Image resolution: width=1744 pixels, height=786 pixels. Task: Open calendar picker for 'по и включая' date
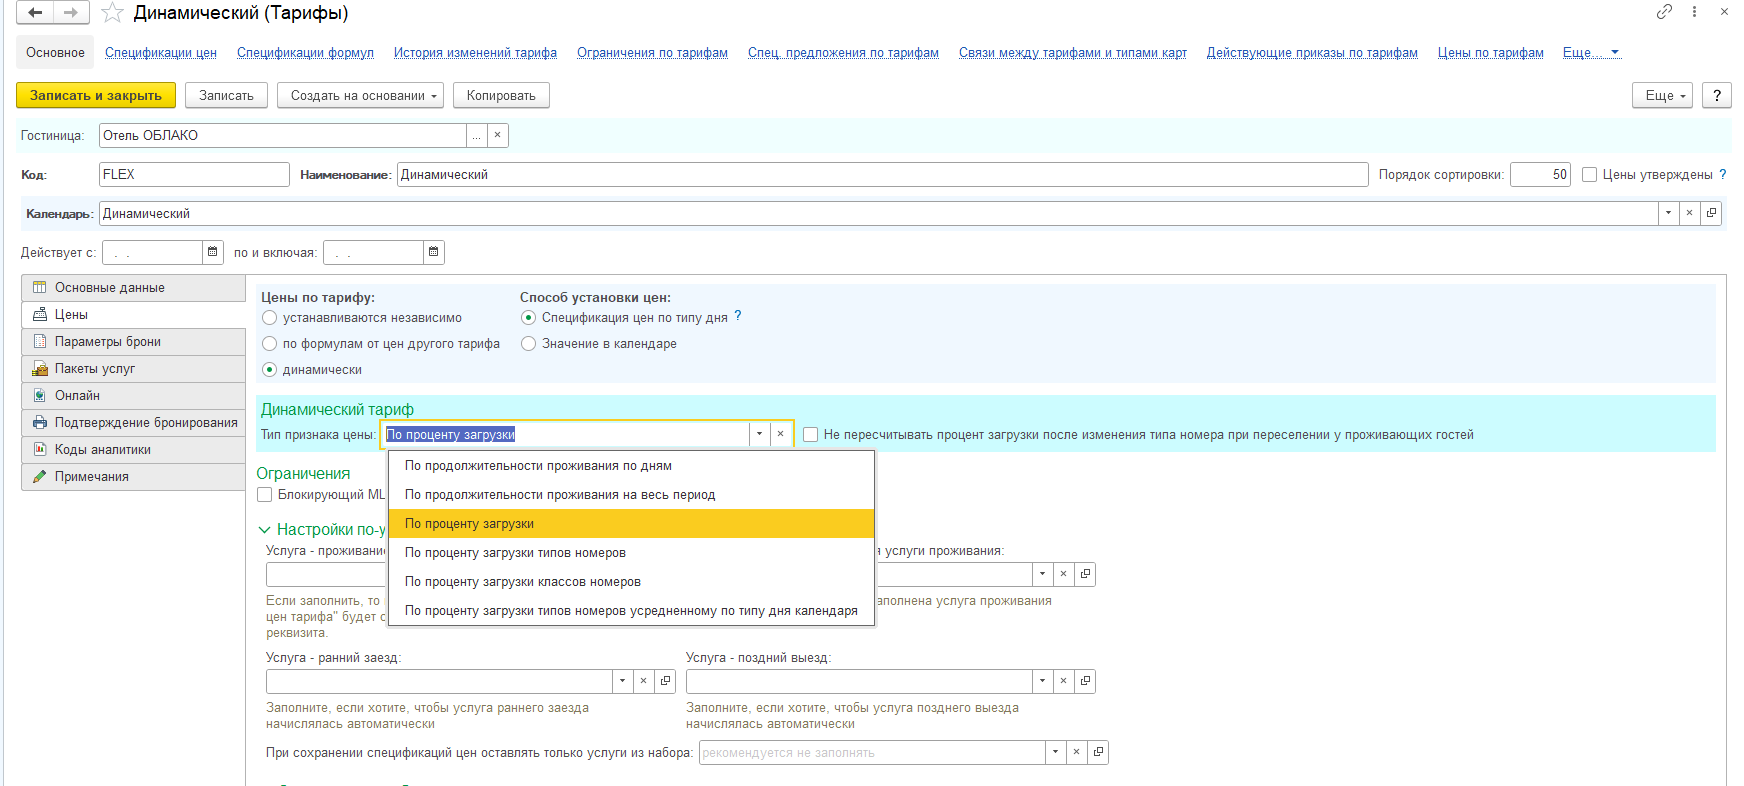pyautogui.click(x=433, y=252)
